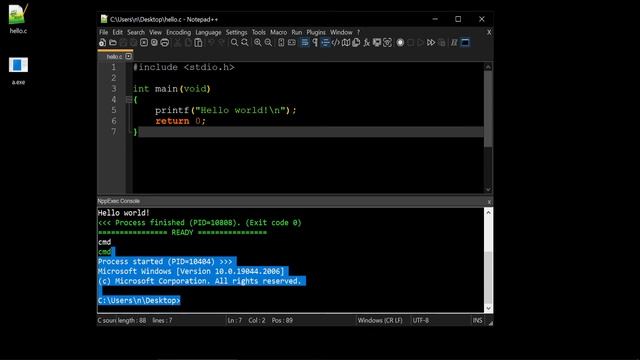
Task: Click the 'Windows (CR LF)' status bar entry
Action: click(x=380, y=320)
